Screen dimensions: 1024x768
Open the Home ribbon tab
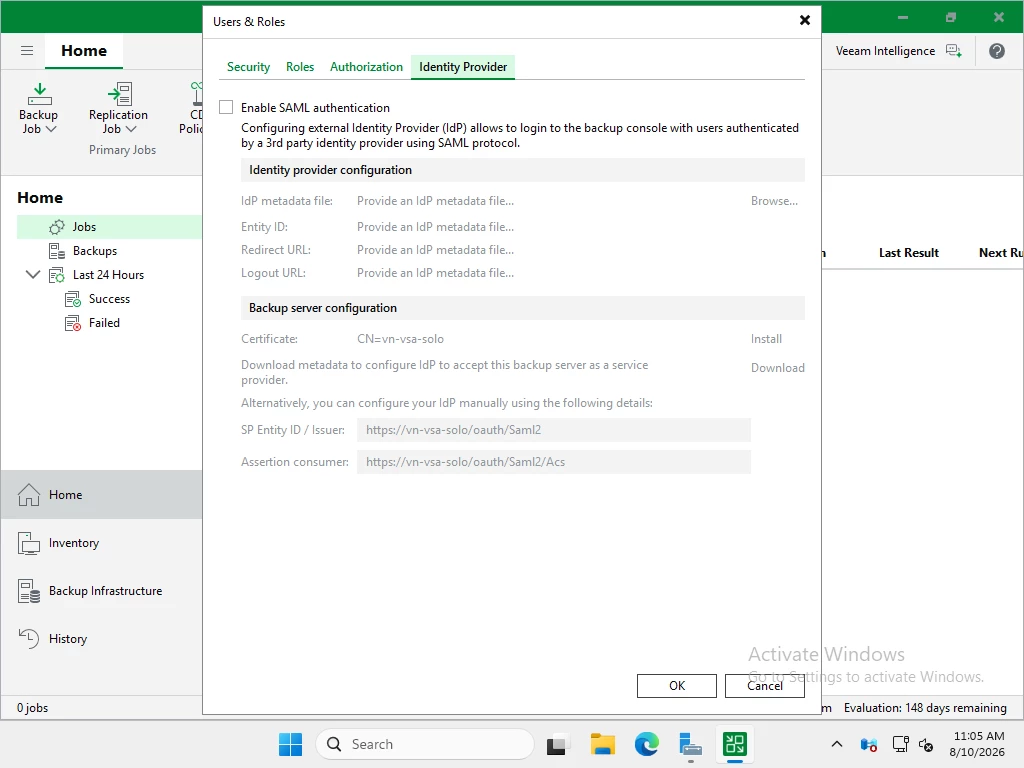click(84, 50)
